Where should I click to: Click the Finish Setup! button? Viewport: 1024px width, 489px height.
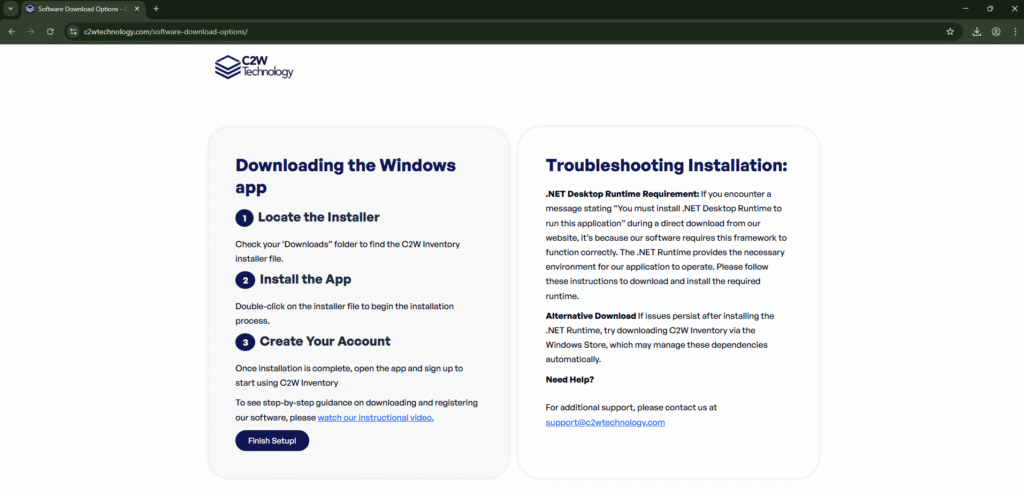(x=272, y=440)
